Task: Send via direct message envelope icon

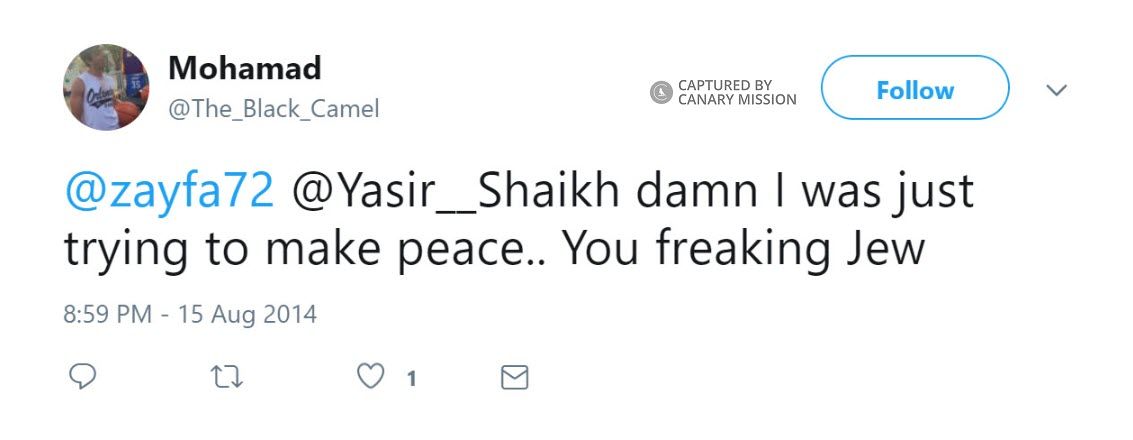Action: tap(513, 377)
